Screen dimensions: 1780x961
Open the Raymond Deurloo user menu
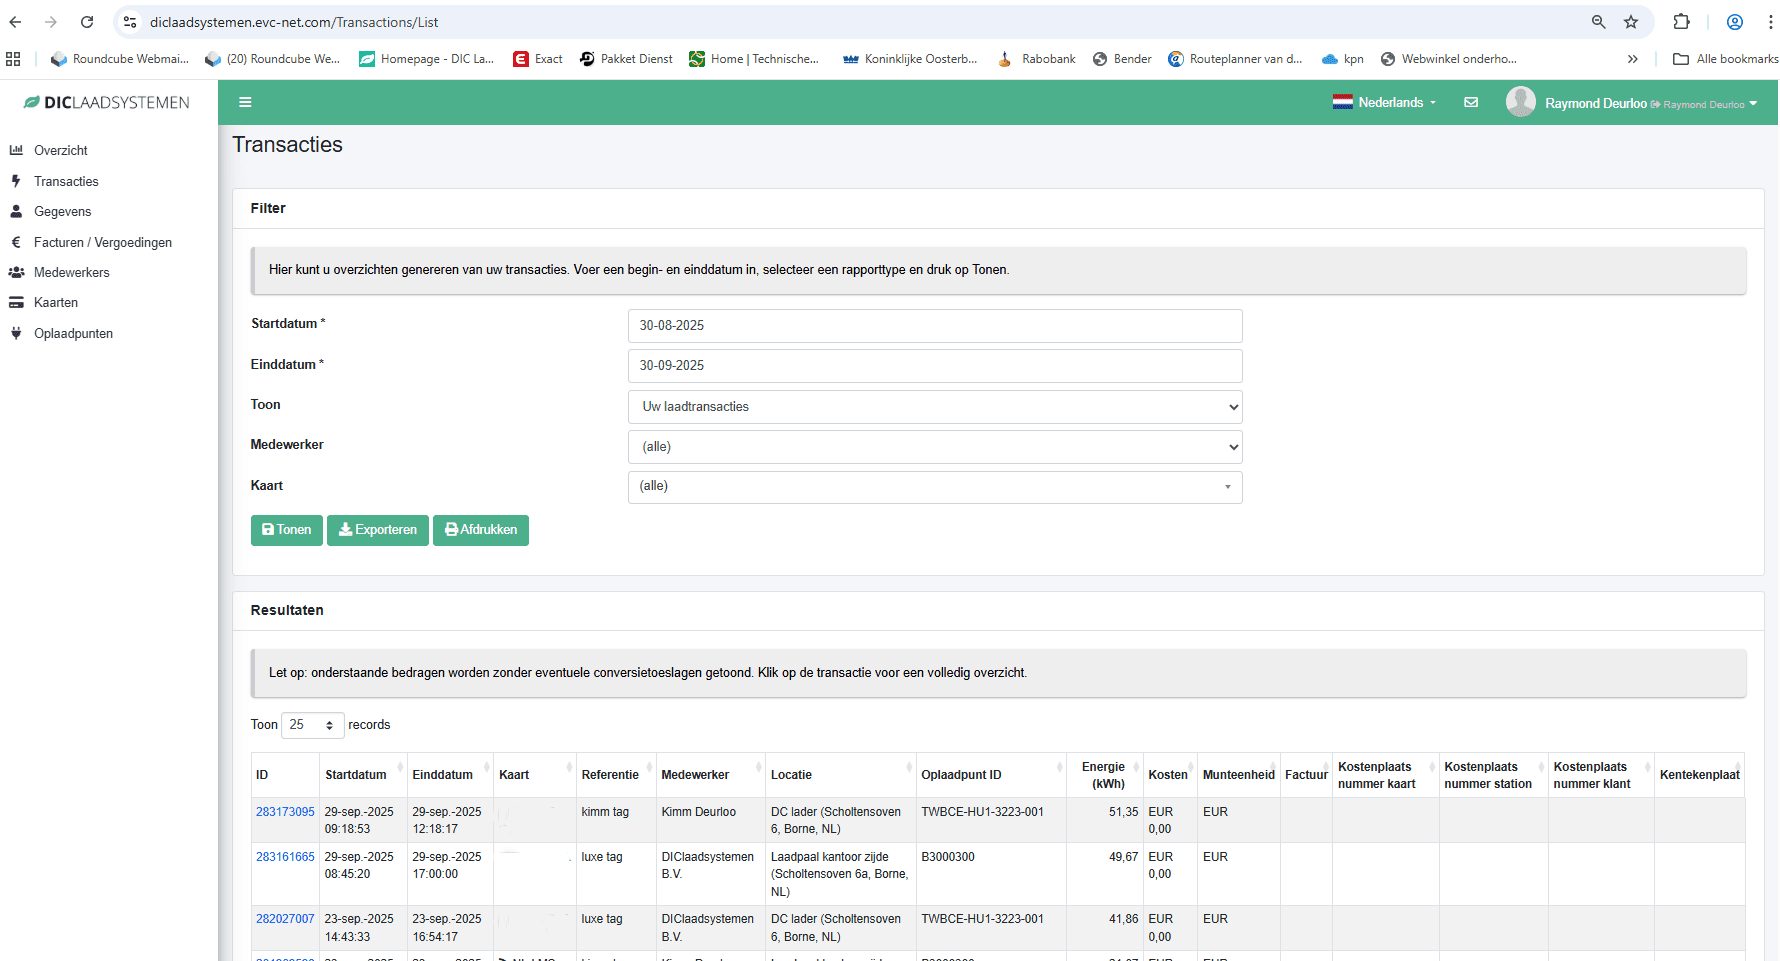coord(1632,102)
